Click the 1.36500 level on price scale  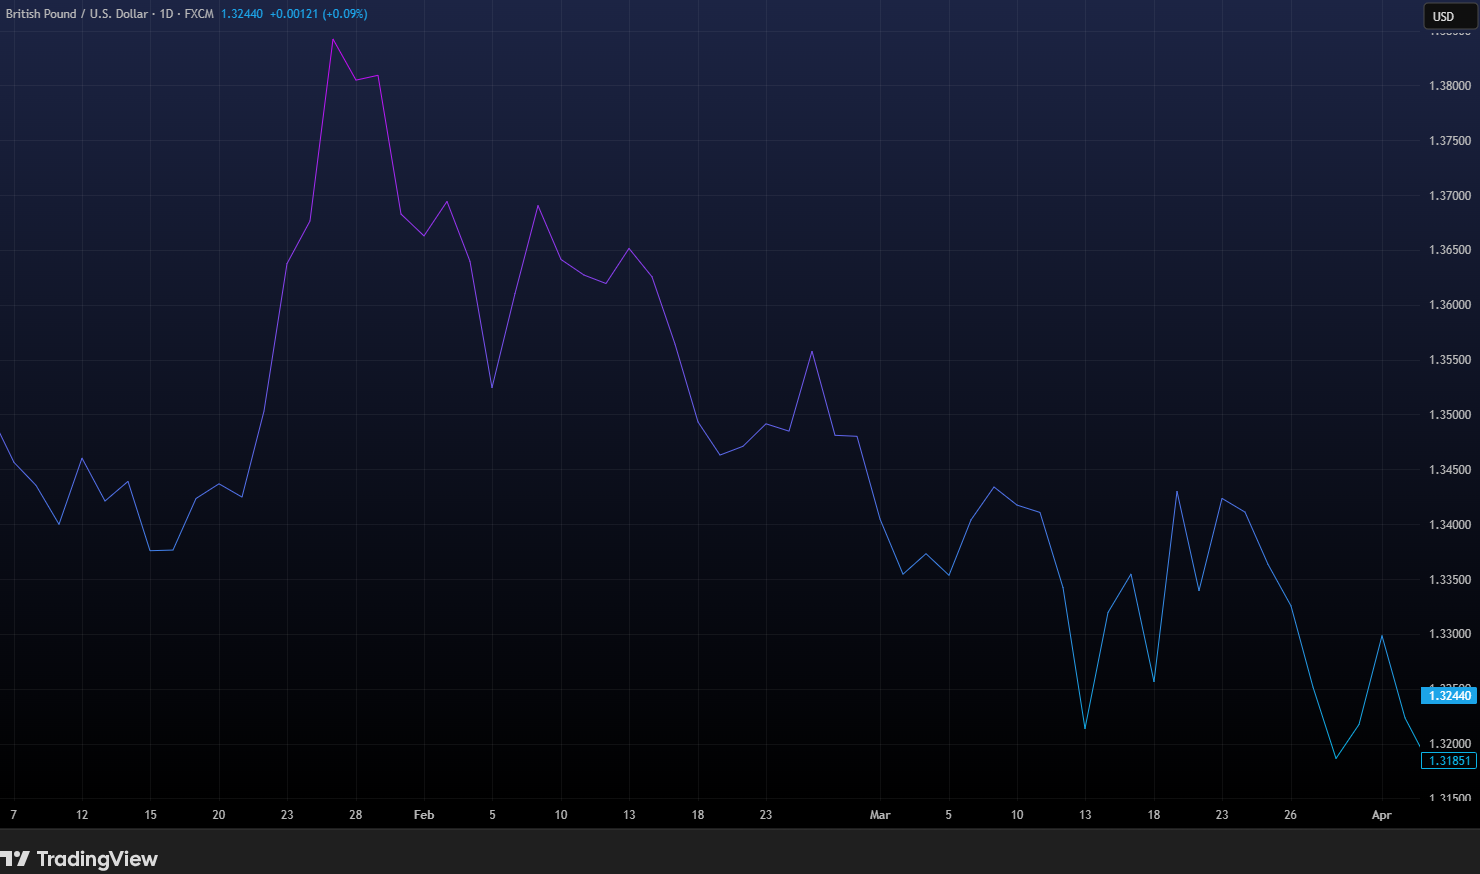click(x=1450, y=250)
